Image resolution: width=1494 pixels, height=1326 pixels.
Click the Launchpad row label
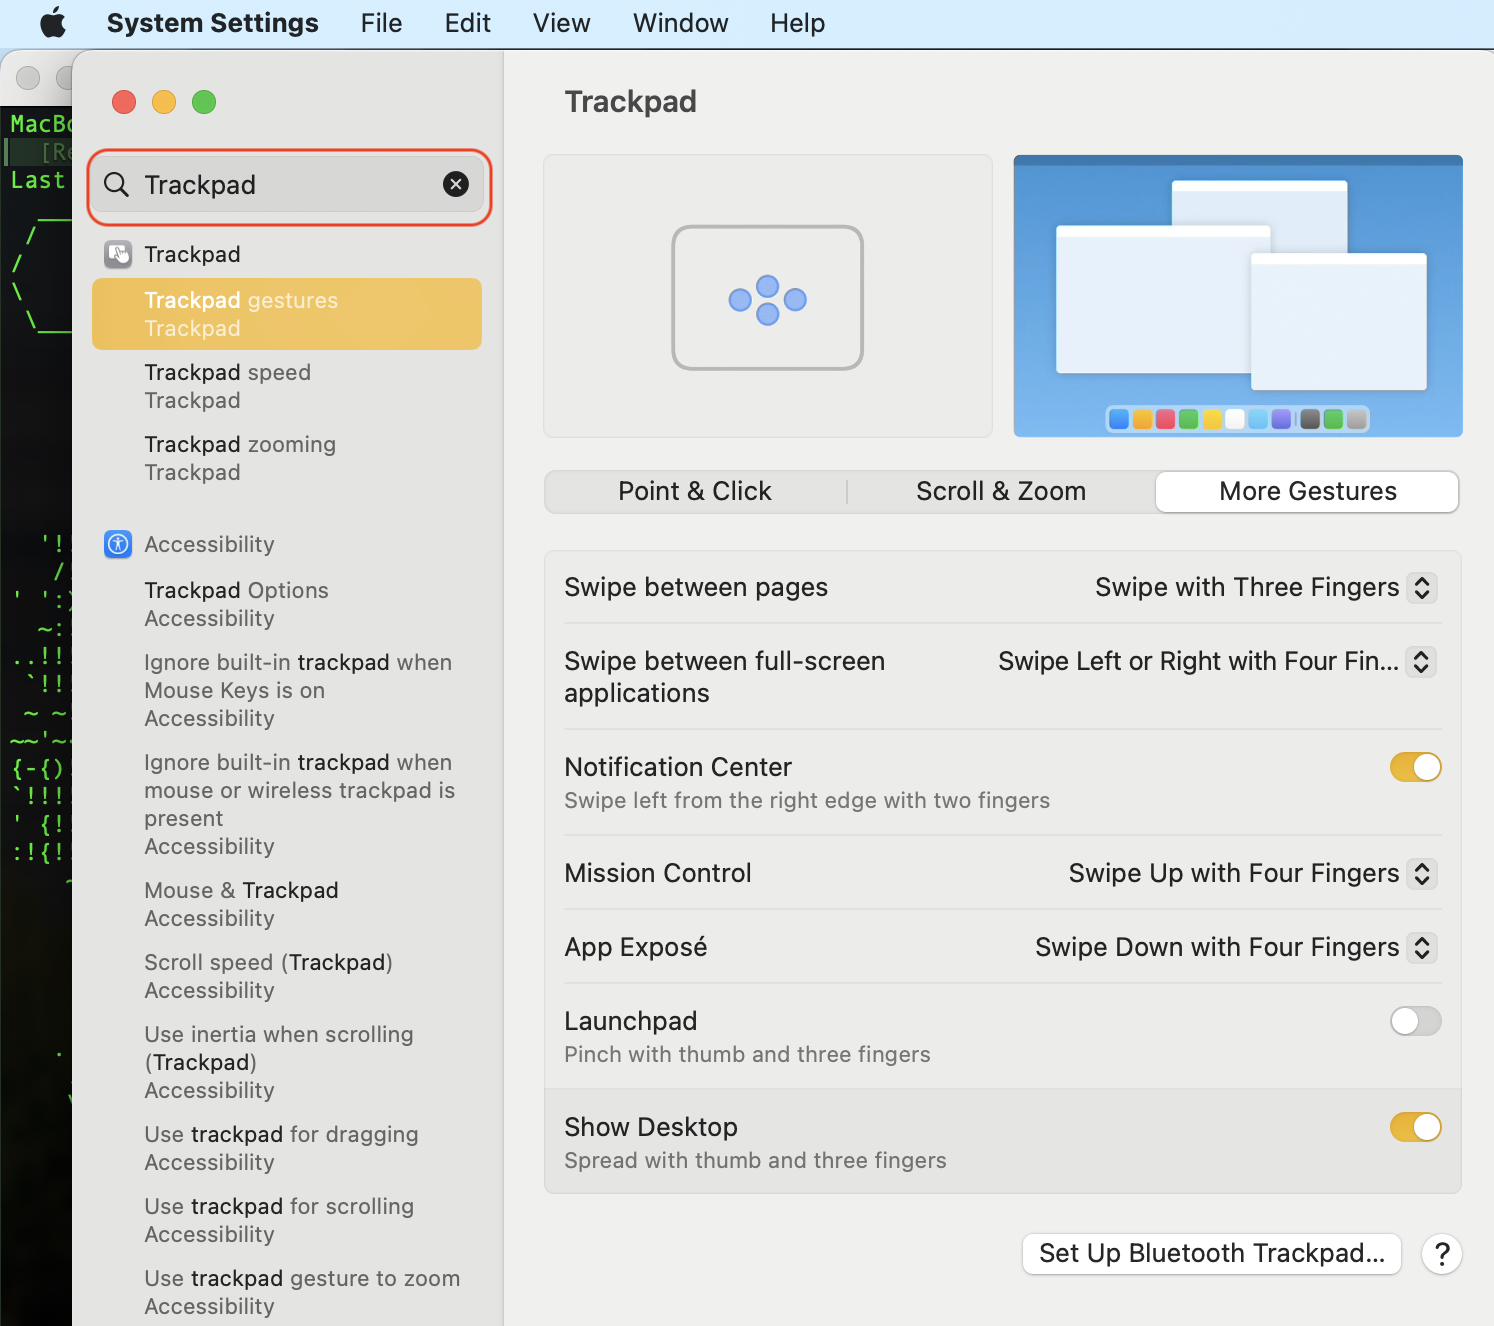coord(631,1021)
